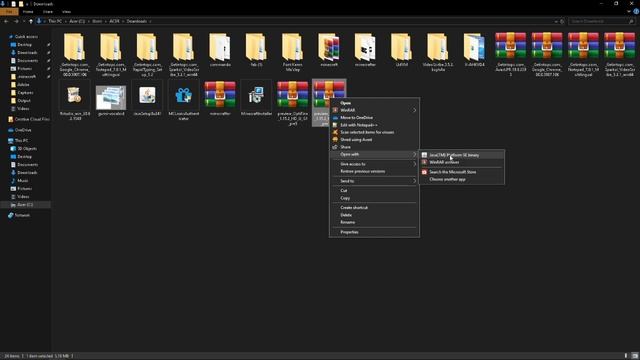This screenshot has width=640, height=360.
Task: Open the File ribbon tab
Action: click(x=9, y=12)
